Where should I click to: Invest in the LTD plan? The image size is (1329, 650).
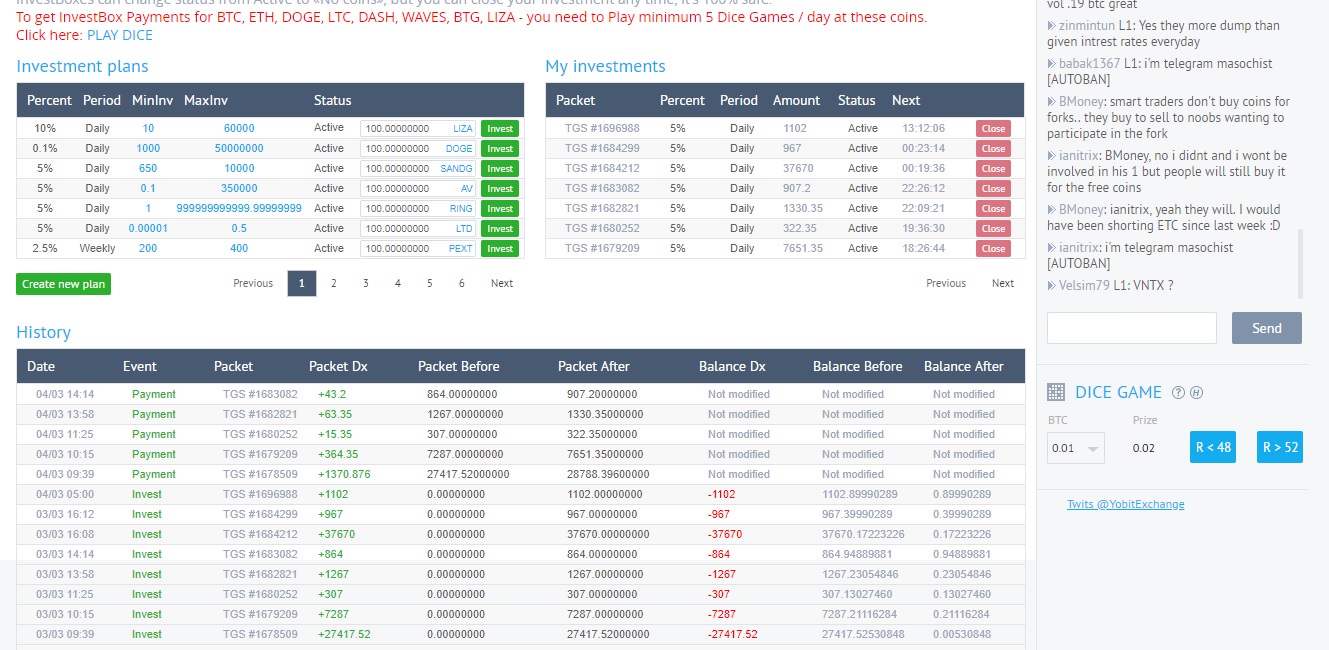[x=500, y=228]
